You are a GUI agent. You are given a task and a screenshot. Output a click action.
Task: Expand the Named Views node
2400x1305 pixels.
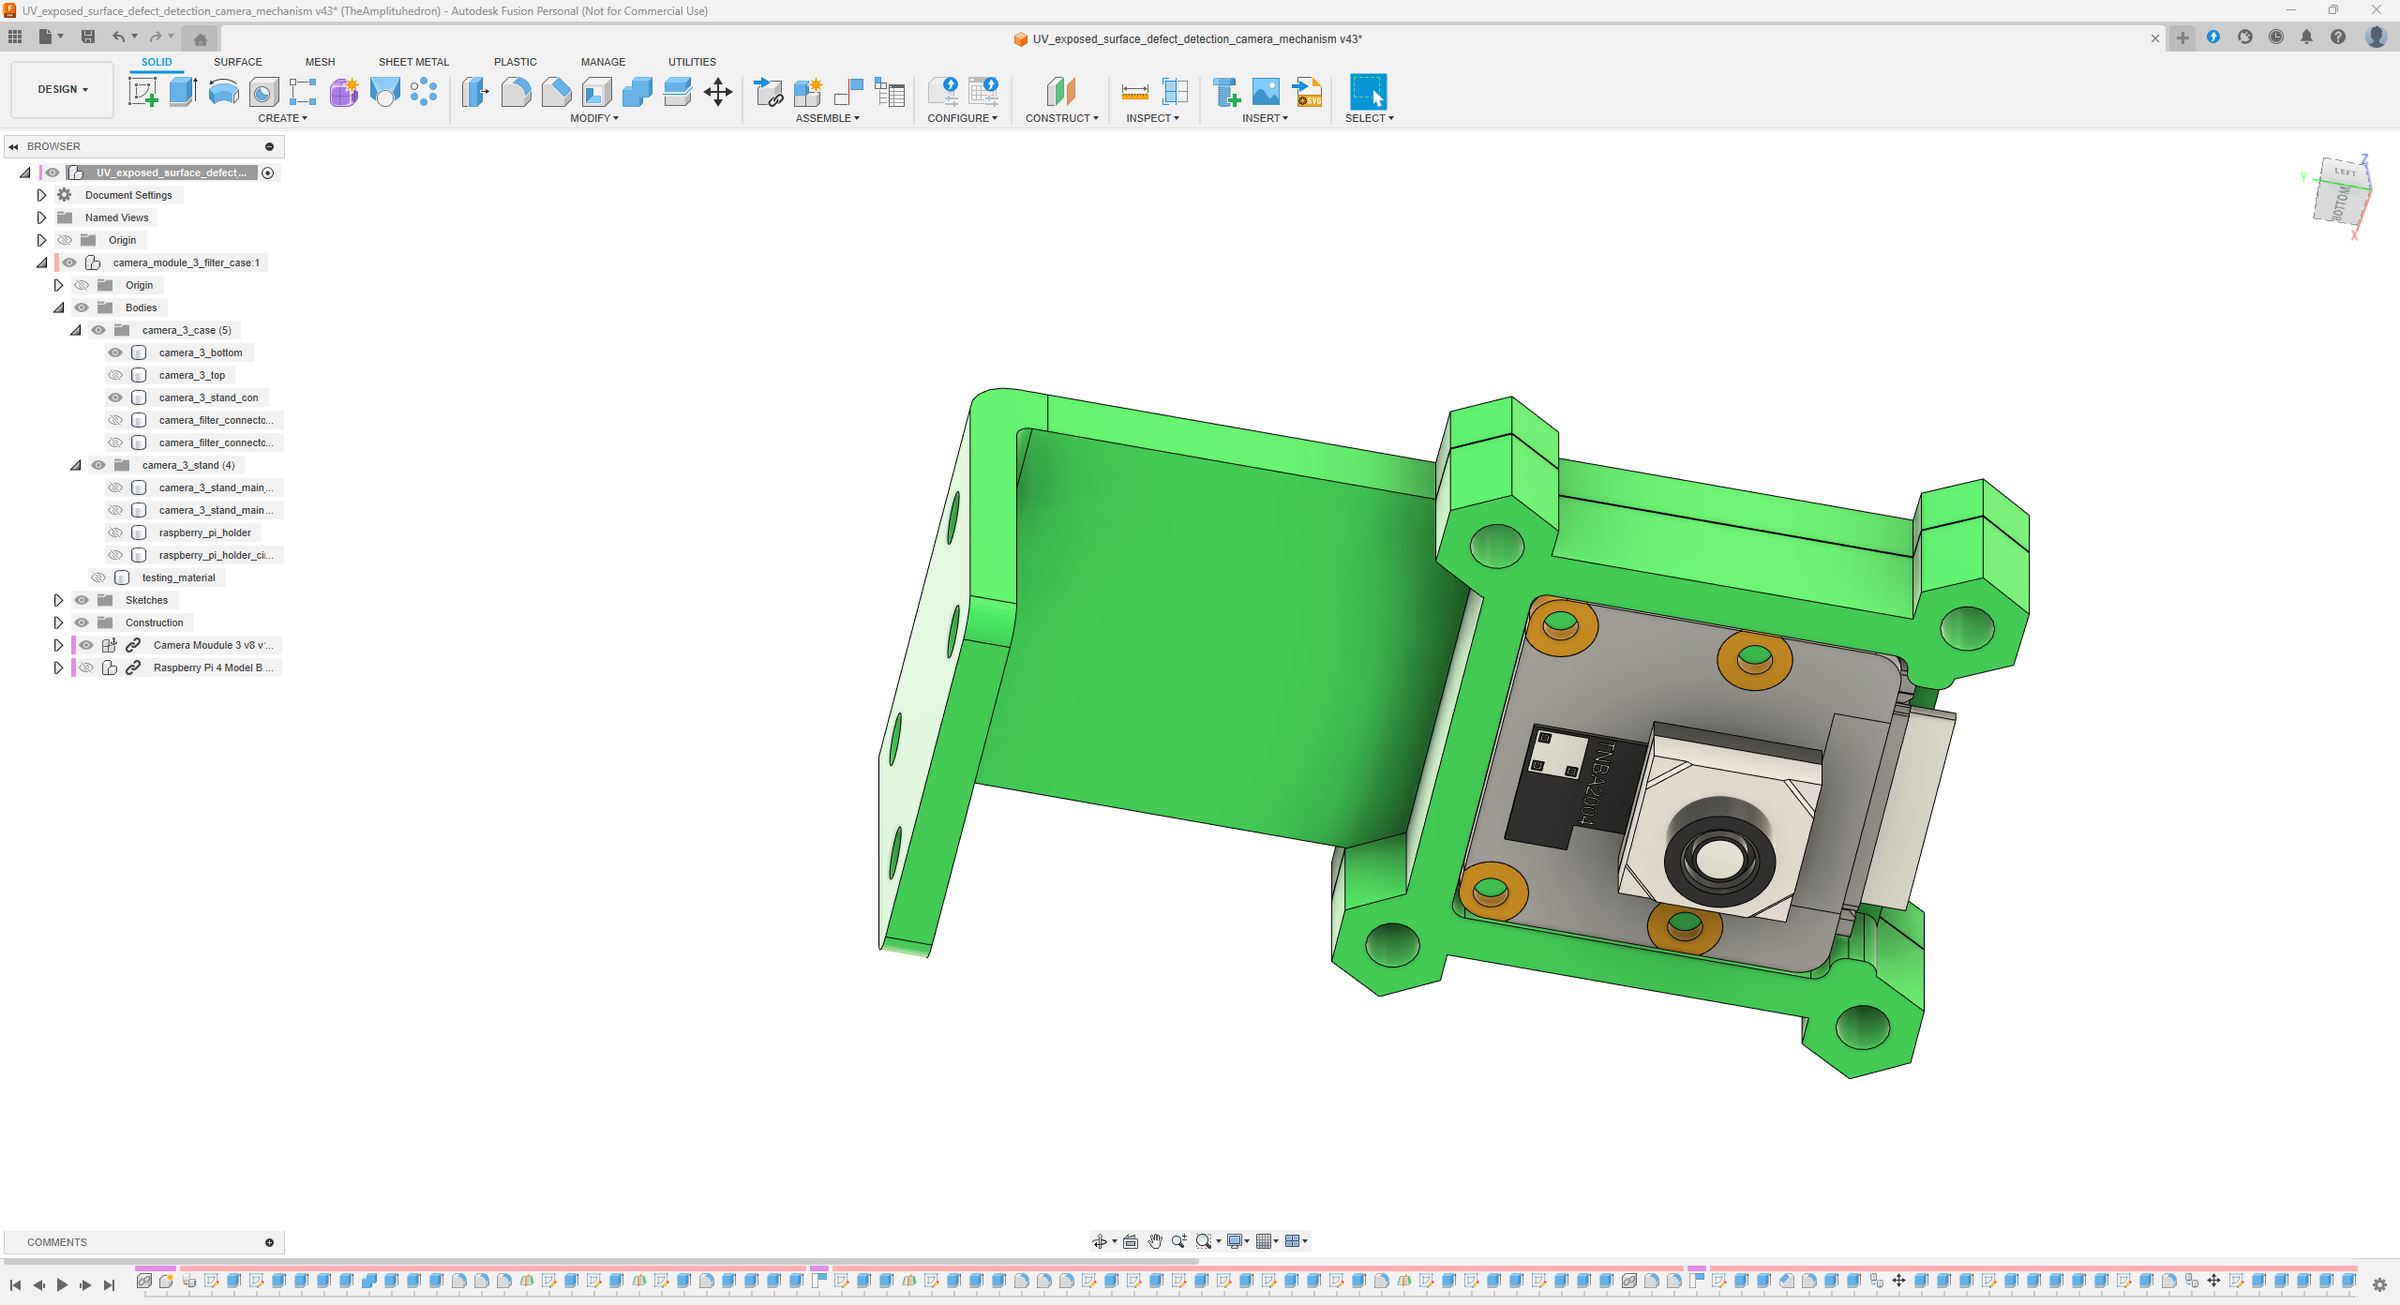(x=41, y=218)
